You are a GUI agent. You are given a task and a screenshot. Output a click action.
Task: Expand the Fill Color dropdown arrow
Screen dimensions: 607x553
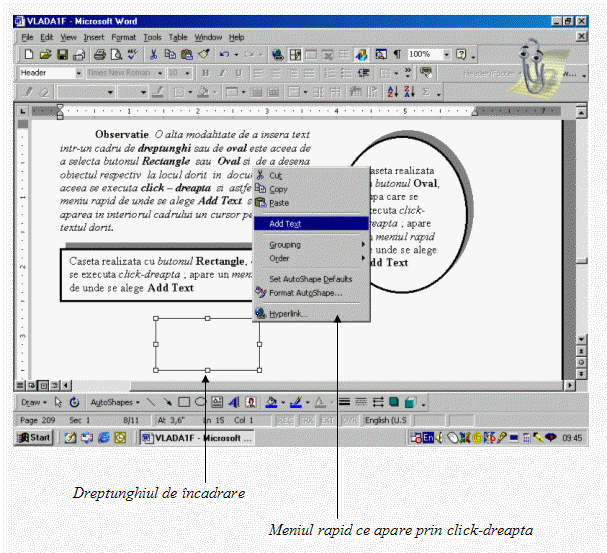[x=283, y=403]
